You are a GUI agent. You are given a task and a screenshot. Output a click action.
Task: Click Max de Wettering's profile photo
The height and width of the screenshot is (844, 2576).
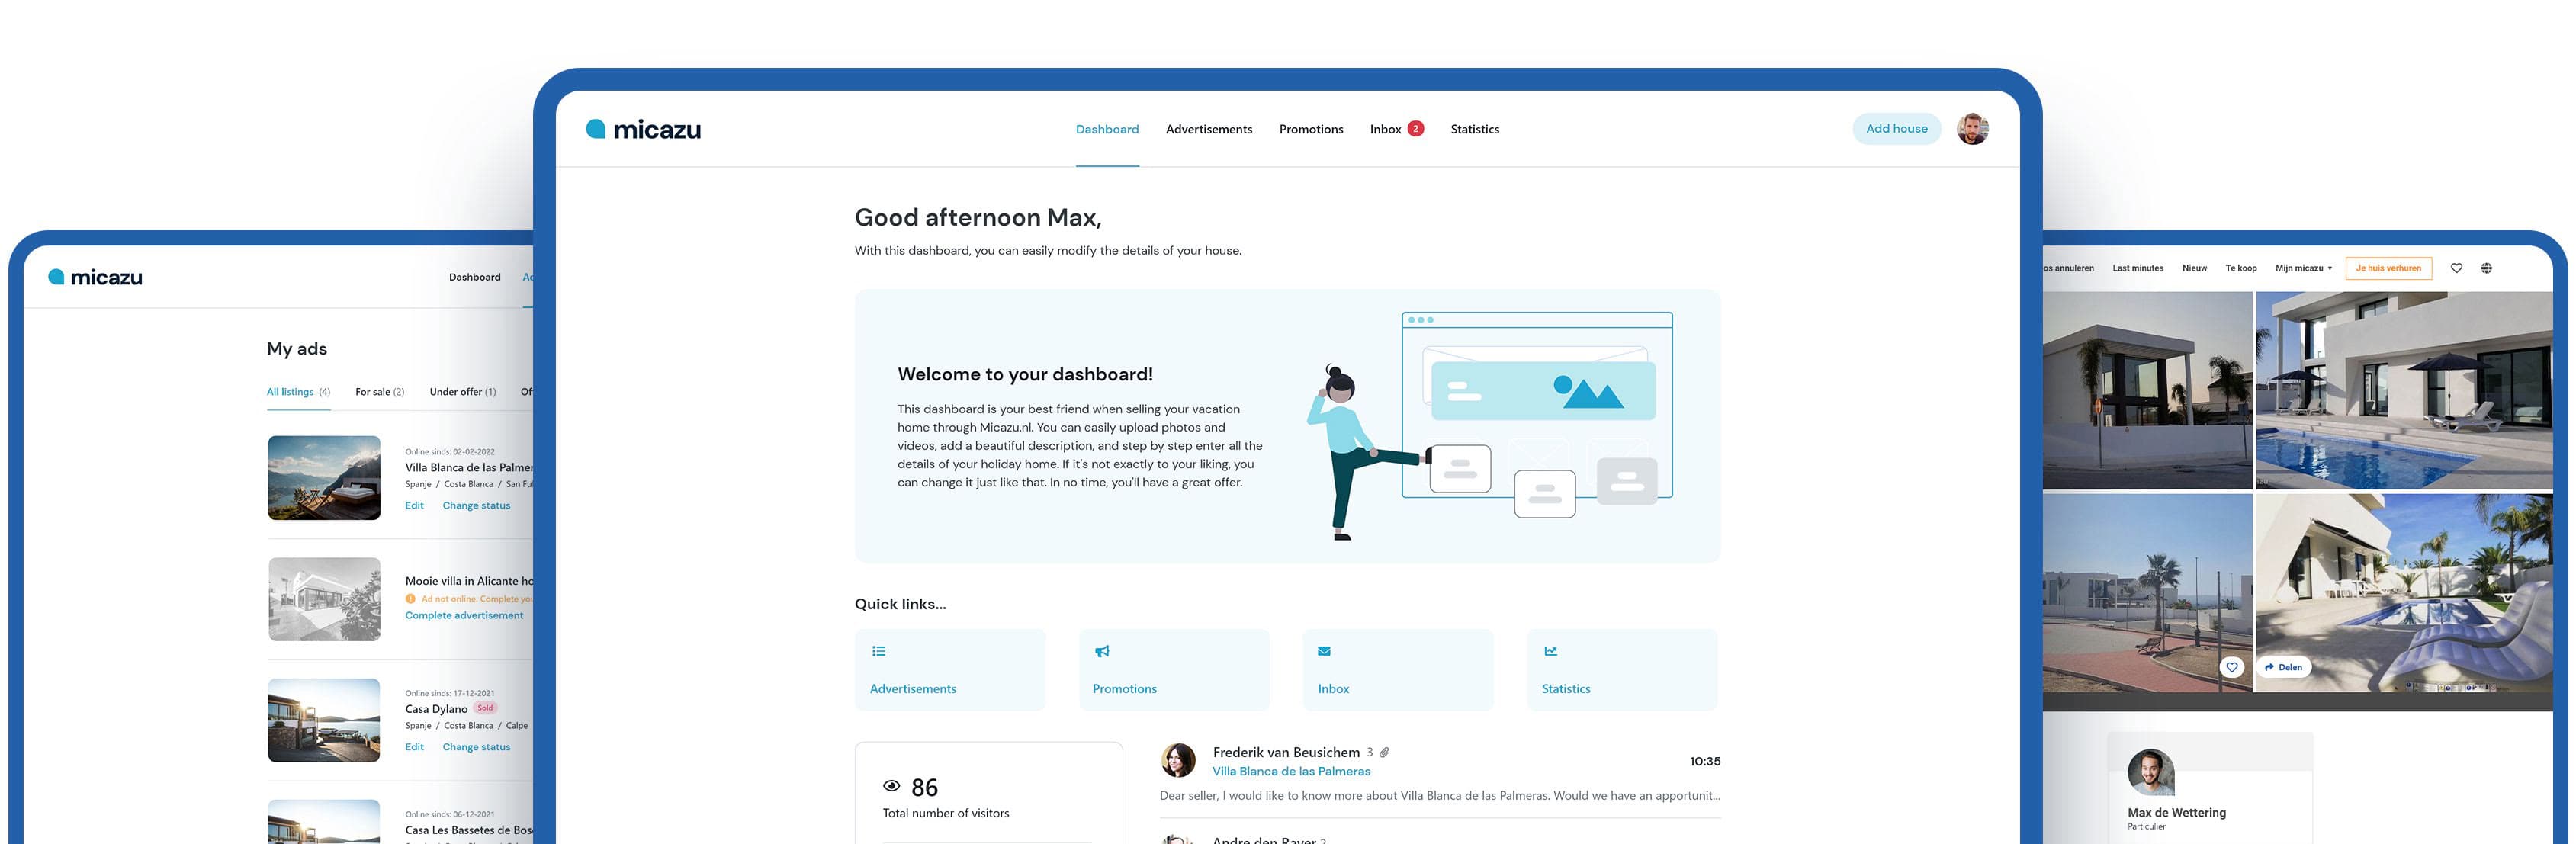(x=2150, y=772)
